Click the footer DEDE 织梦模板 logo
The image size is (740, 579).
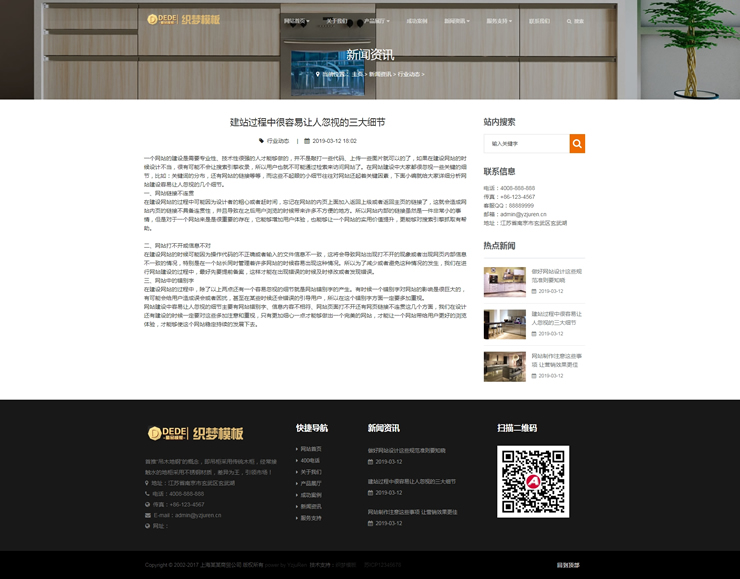[195, 433]
